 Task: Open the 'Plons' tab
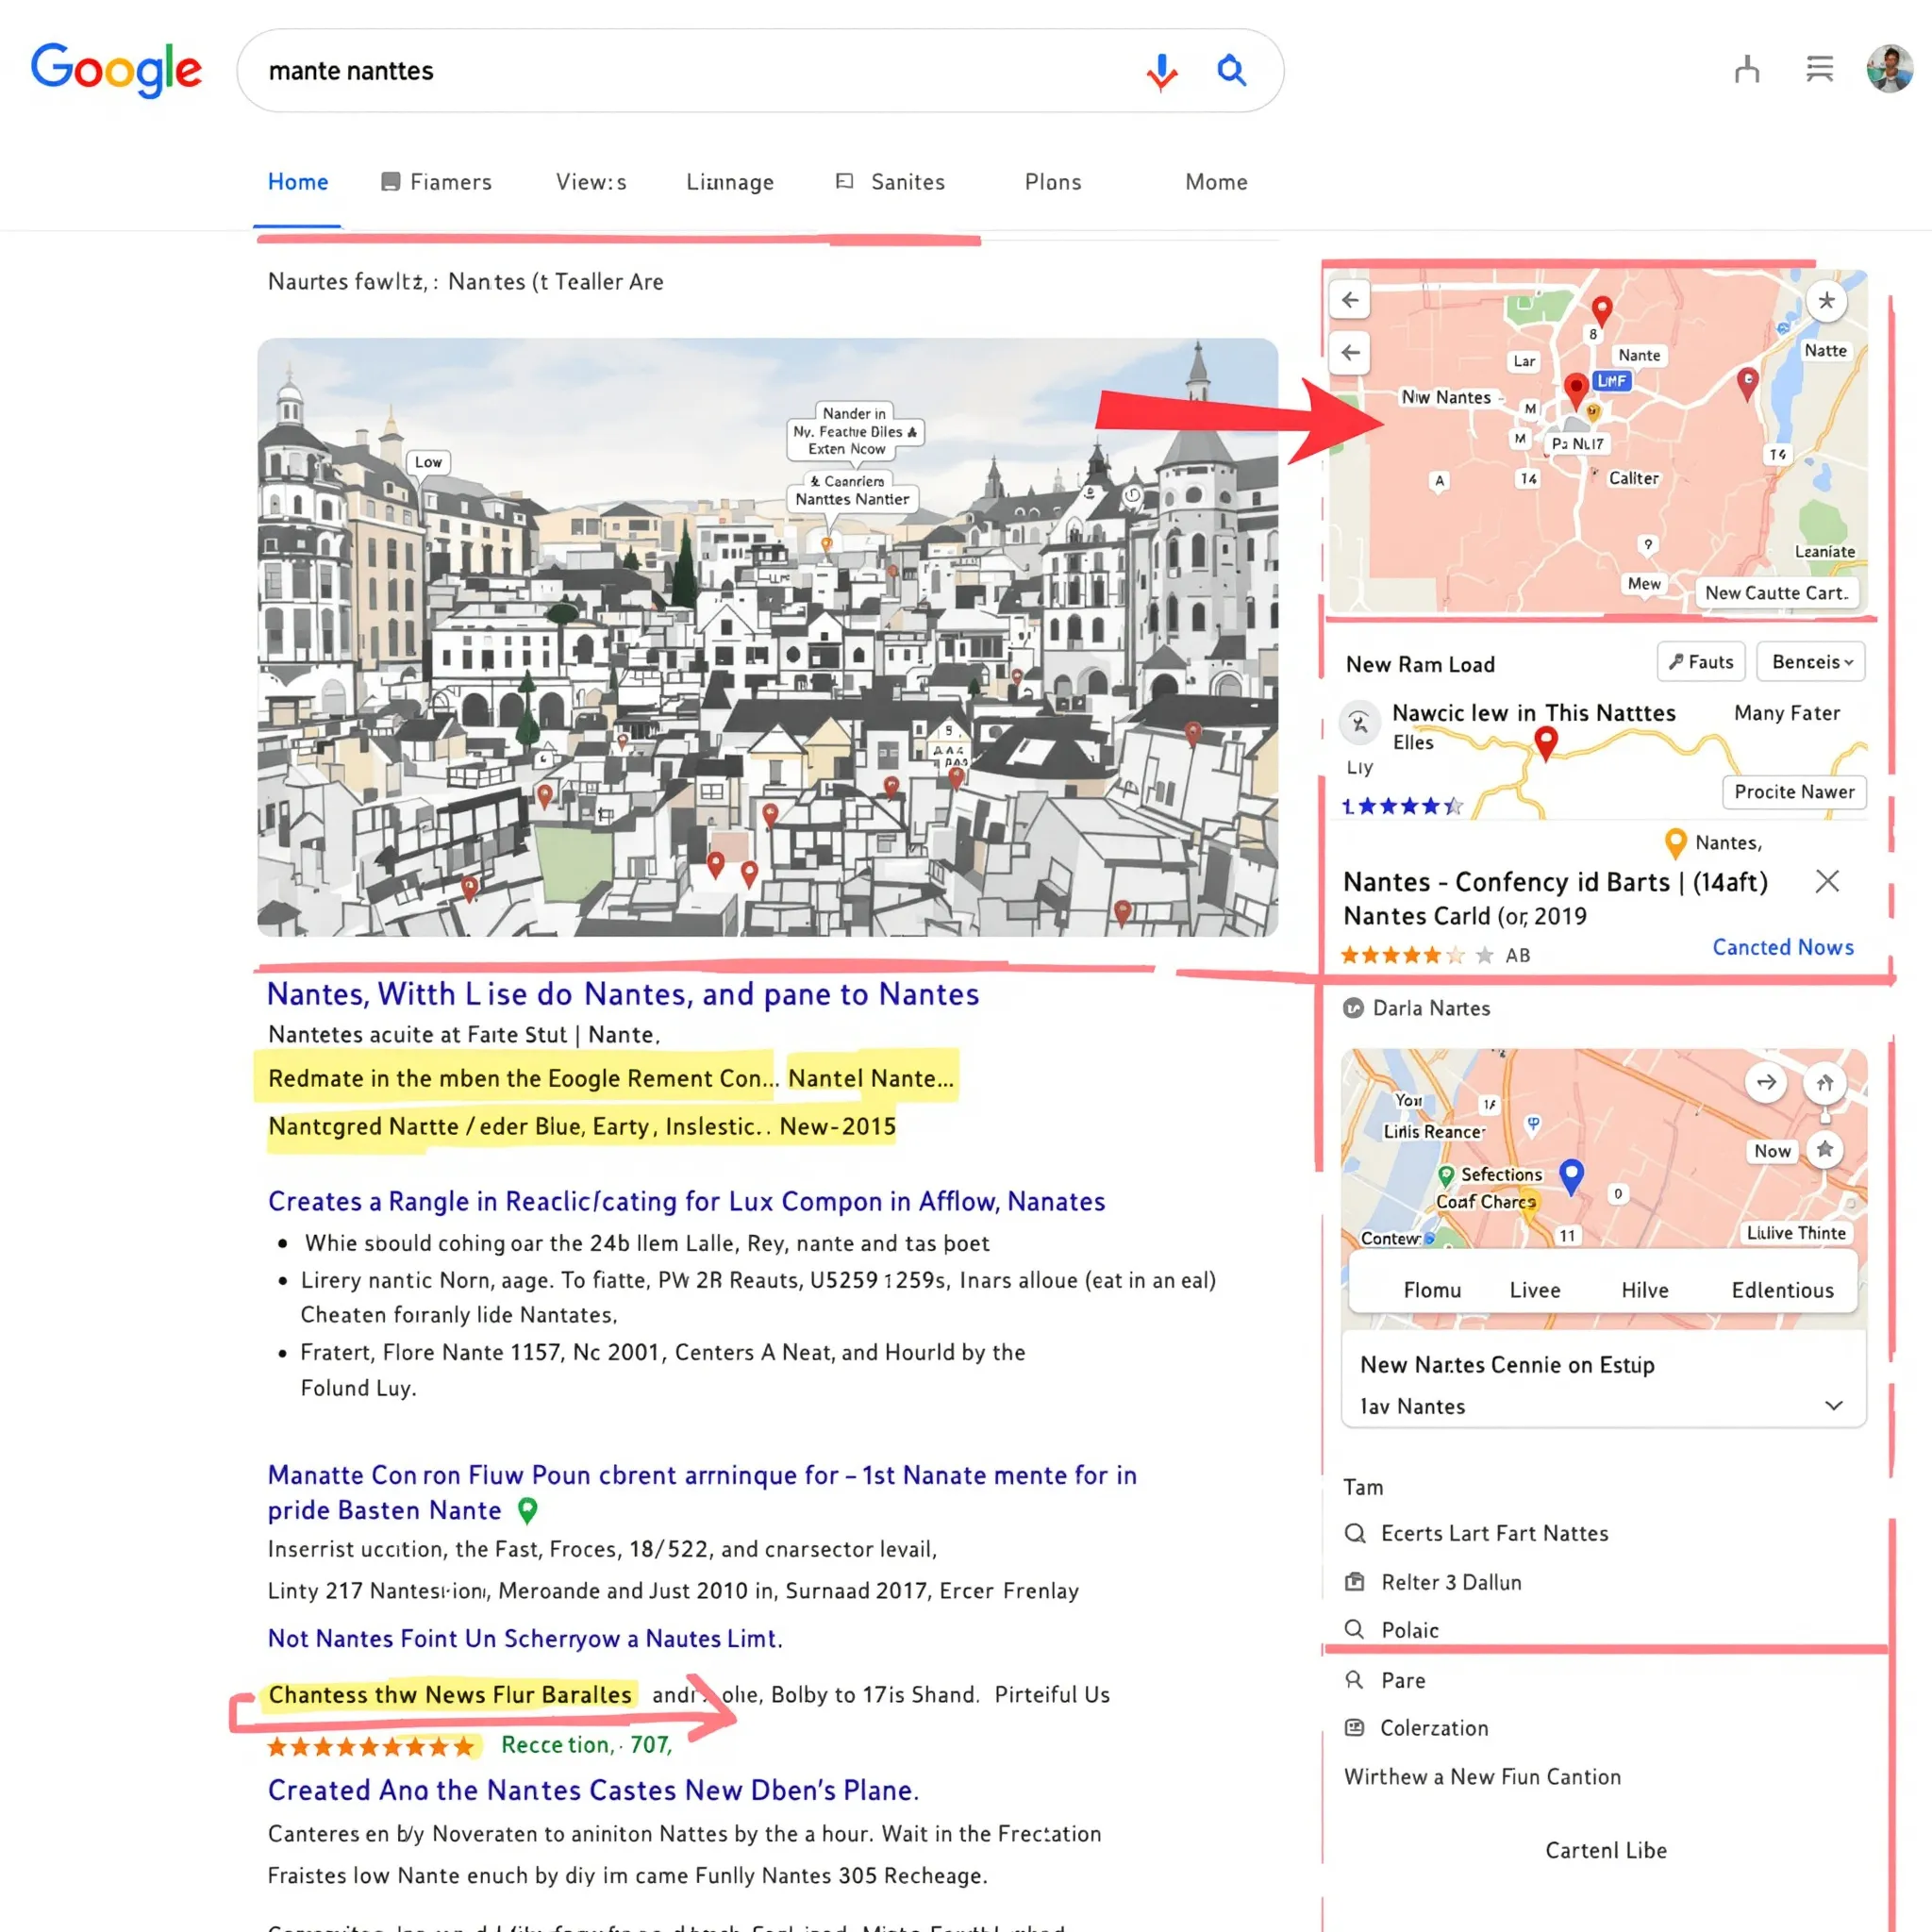tap(1052, 182)
